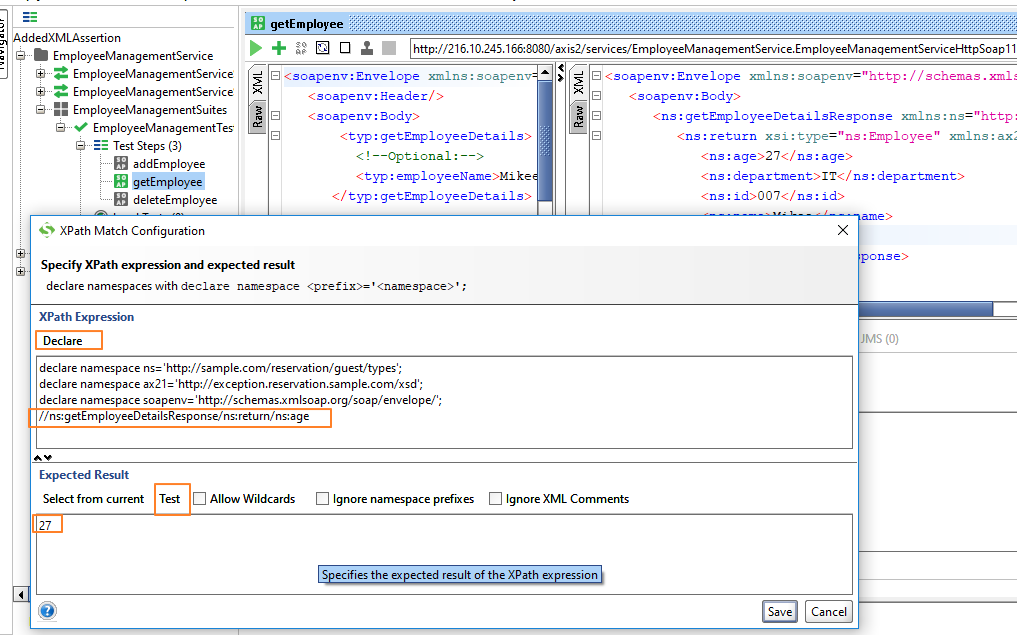Open the help icon in XPath dialog
This screenshot has width=1017, height=635.
point(46,611)
